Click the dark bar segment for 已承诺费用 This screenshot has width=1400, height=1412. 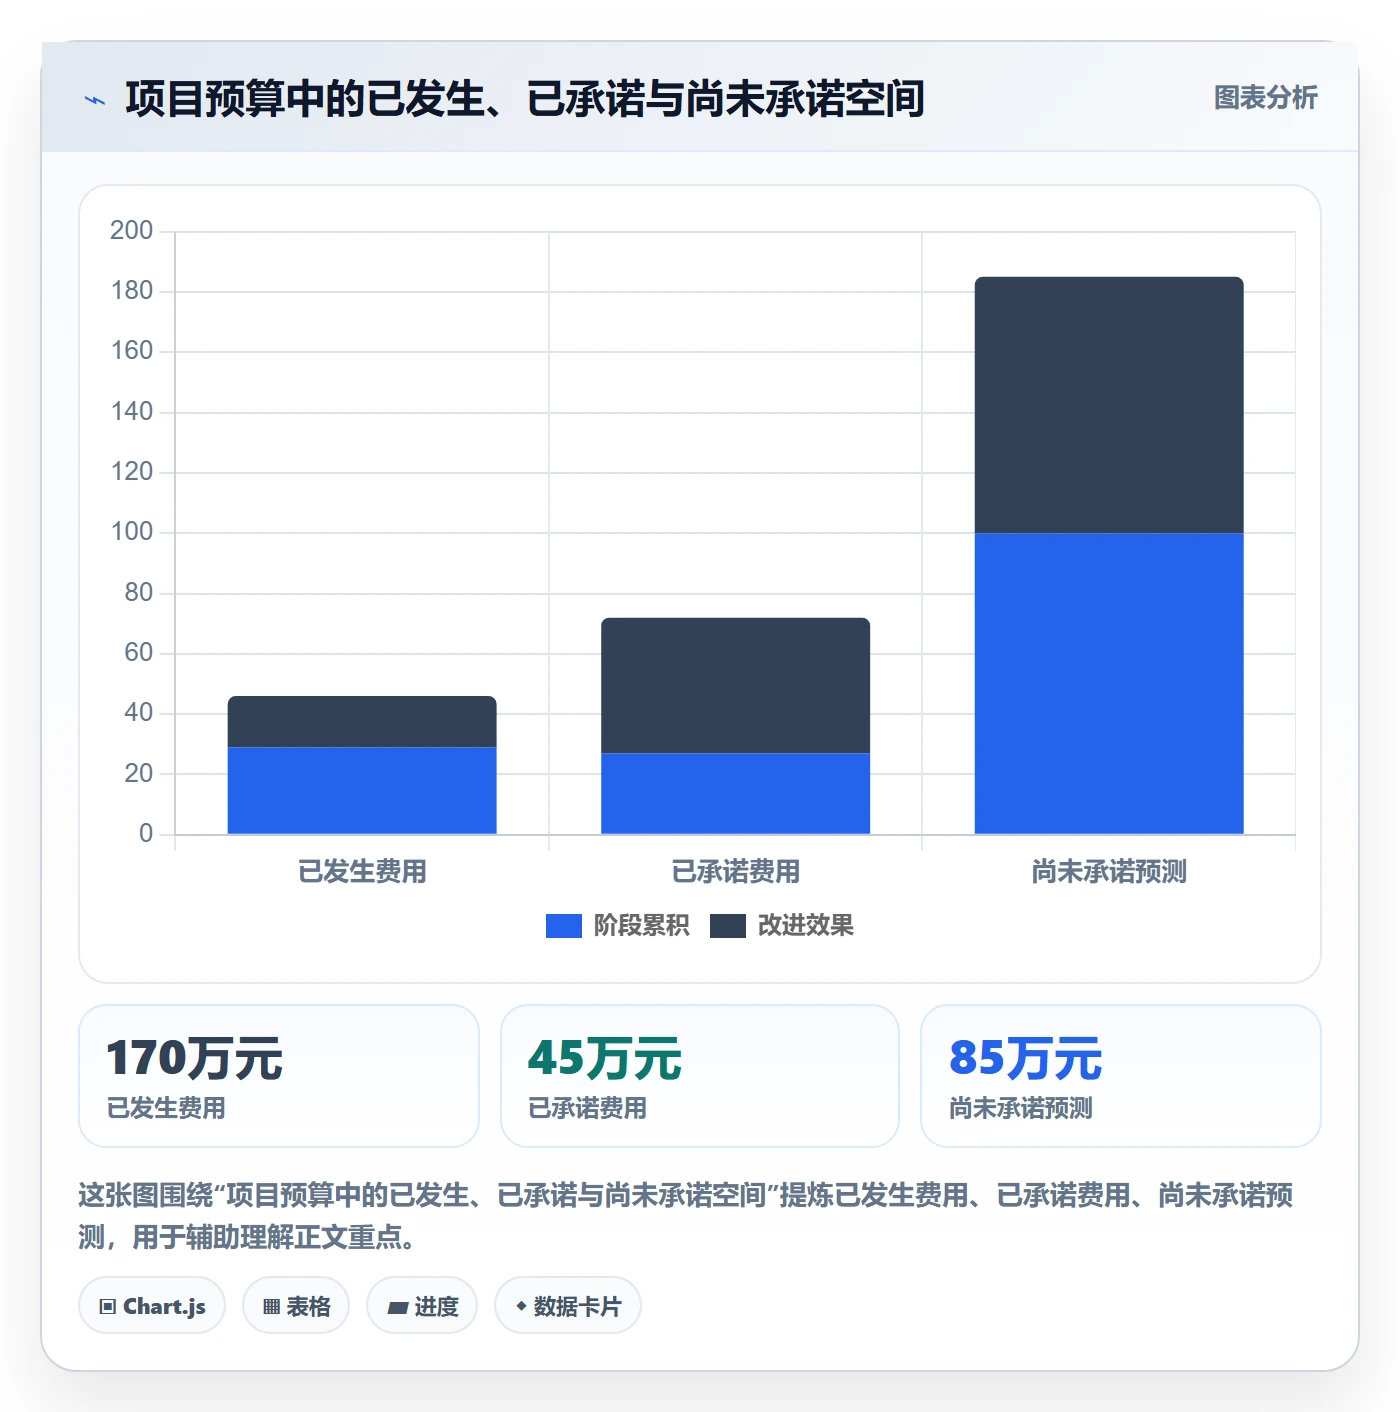coord(735,685)
